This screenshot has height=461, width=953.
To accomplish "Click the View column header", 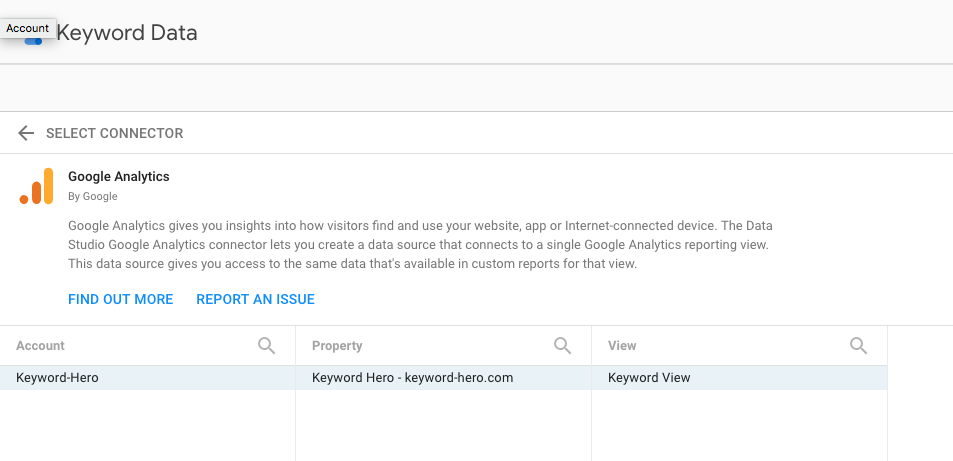I will (x=622, y=345).
